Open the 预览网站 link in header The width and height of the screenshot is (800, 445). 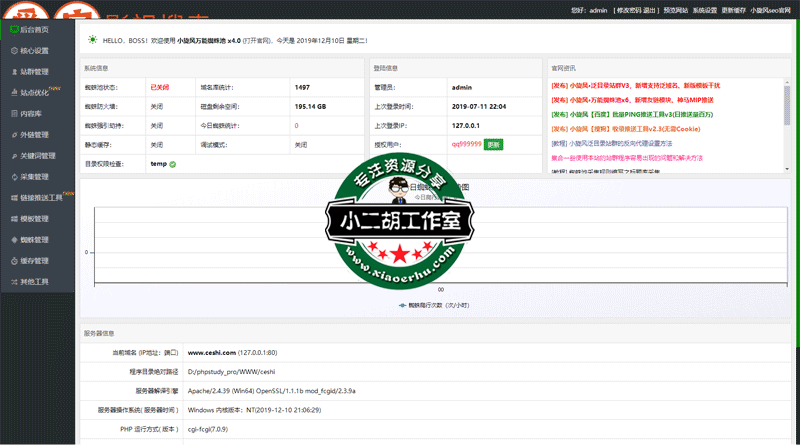(675, 10)
